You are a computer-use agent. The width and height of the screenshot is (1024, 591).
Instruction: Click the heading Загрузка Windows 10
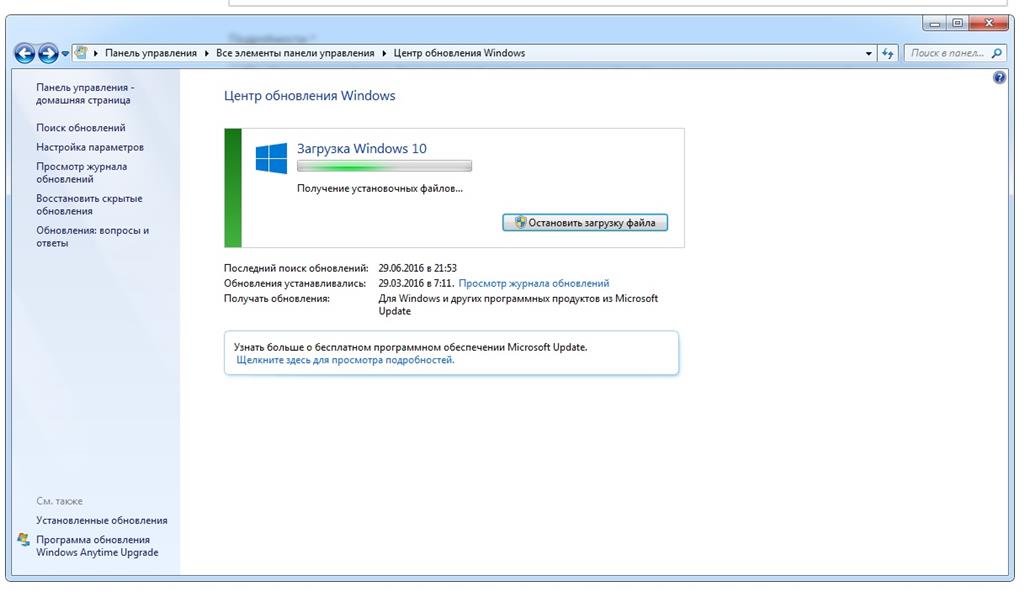(x=362, y=149)
